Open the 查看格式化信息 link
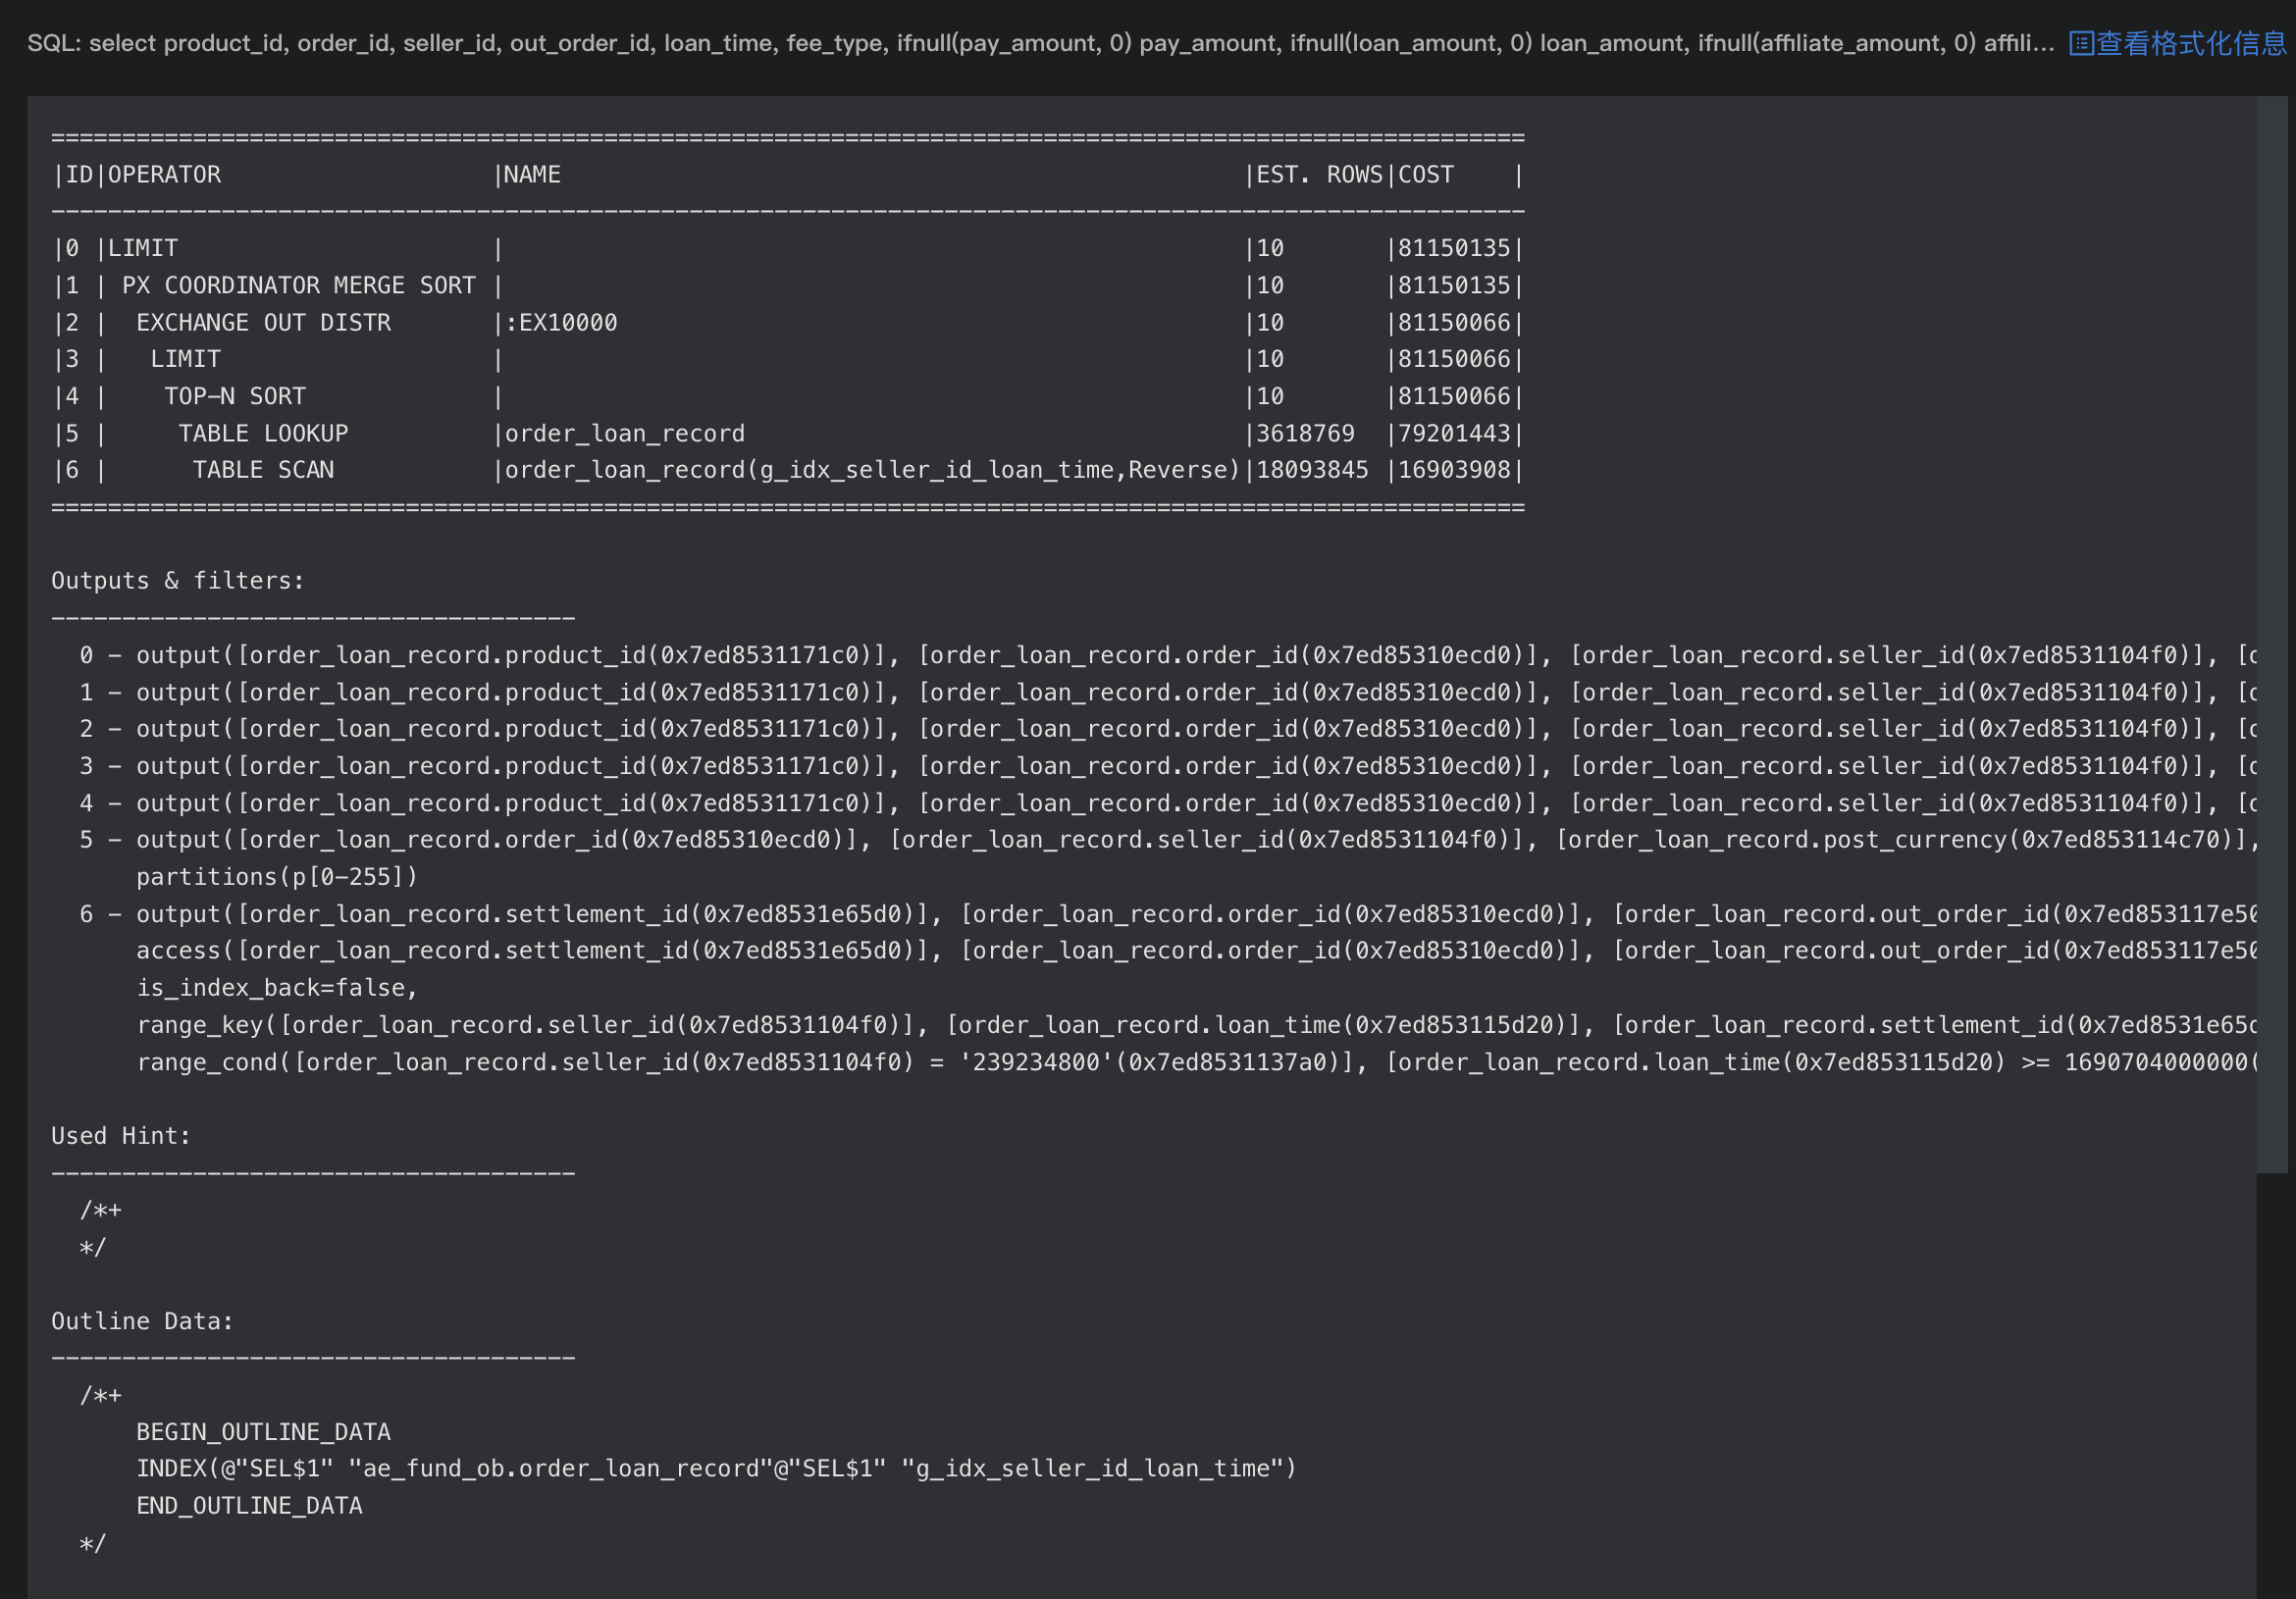The height and width of the screenshot is (1599, 2296). tap(2190, 44)
